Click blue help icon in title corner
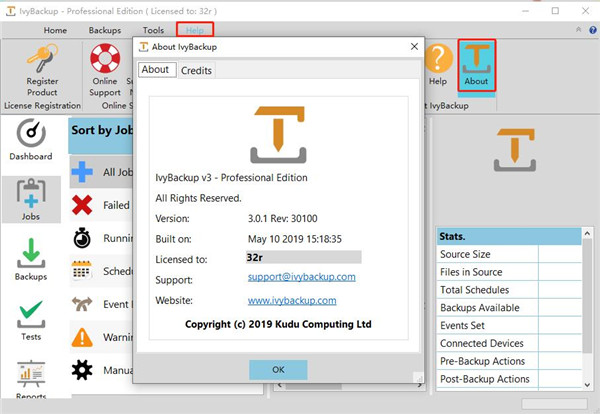600x414 pixels. (x=593, y=30)
